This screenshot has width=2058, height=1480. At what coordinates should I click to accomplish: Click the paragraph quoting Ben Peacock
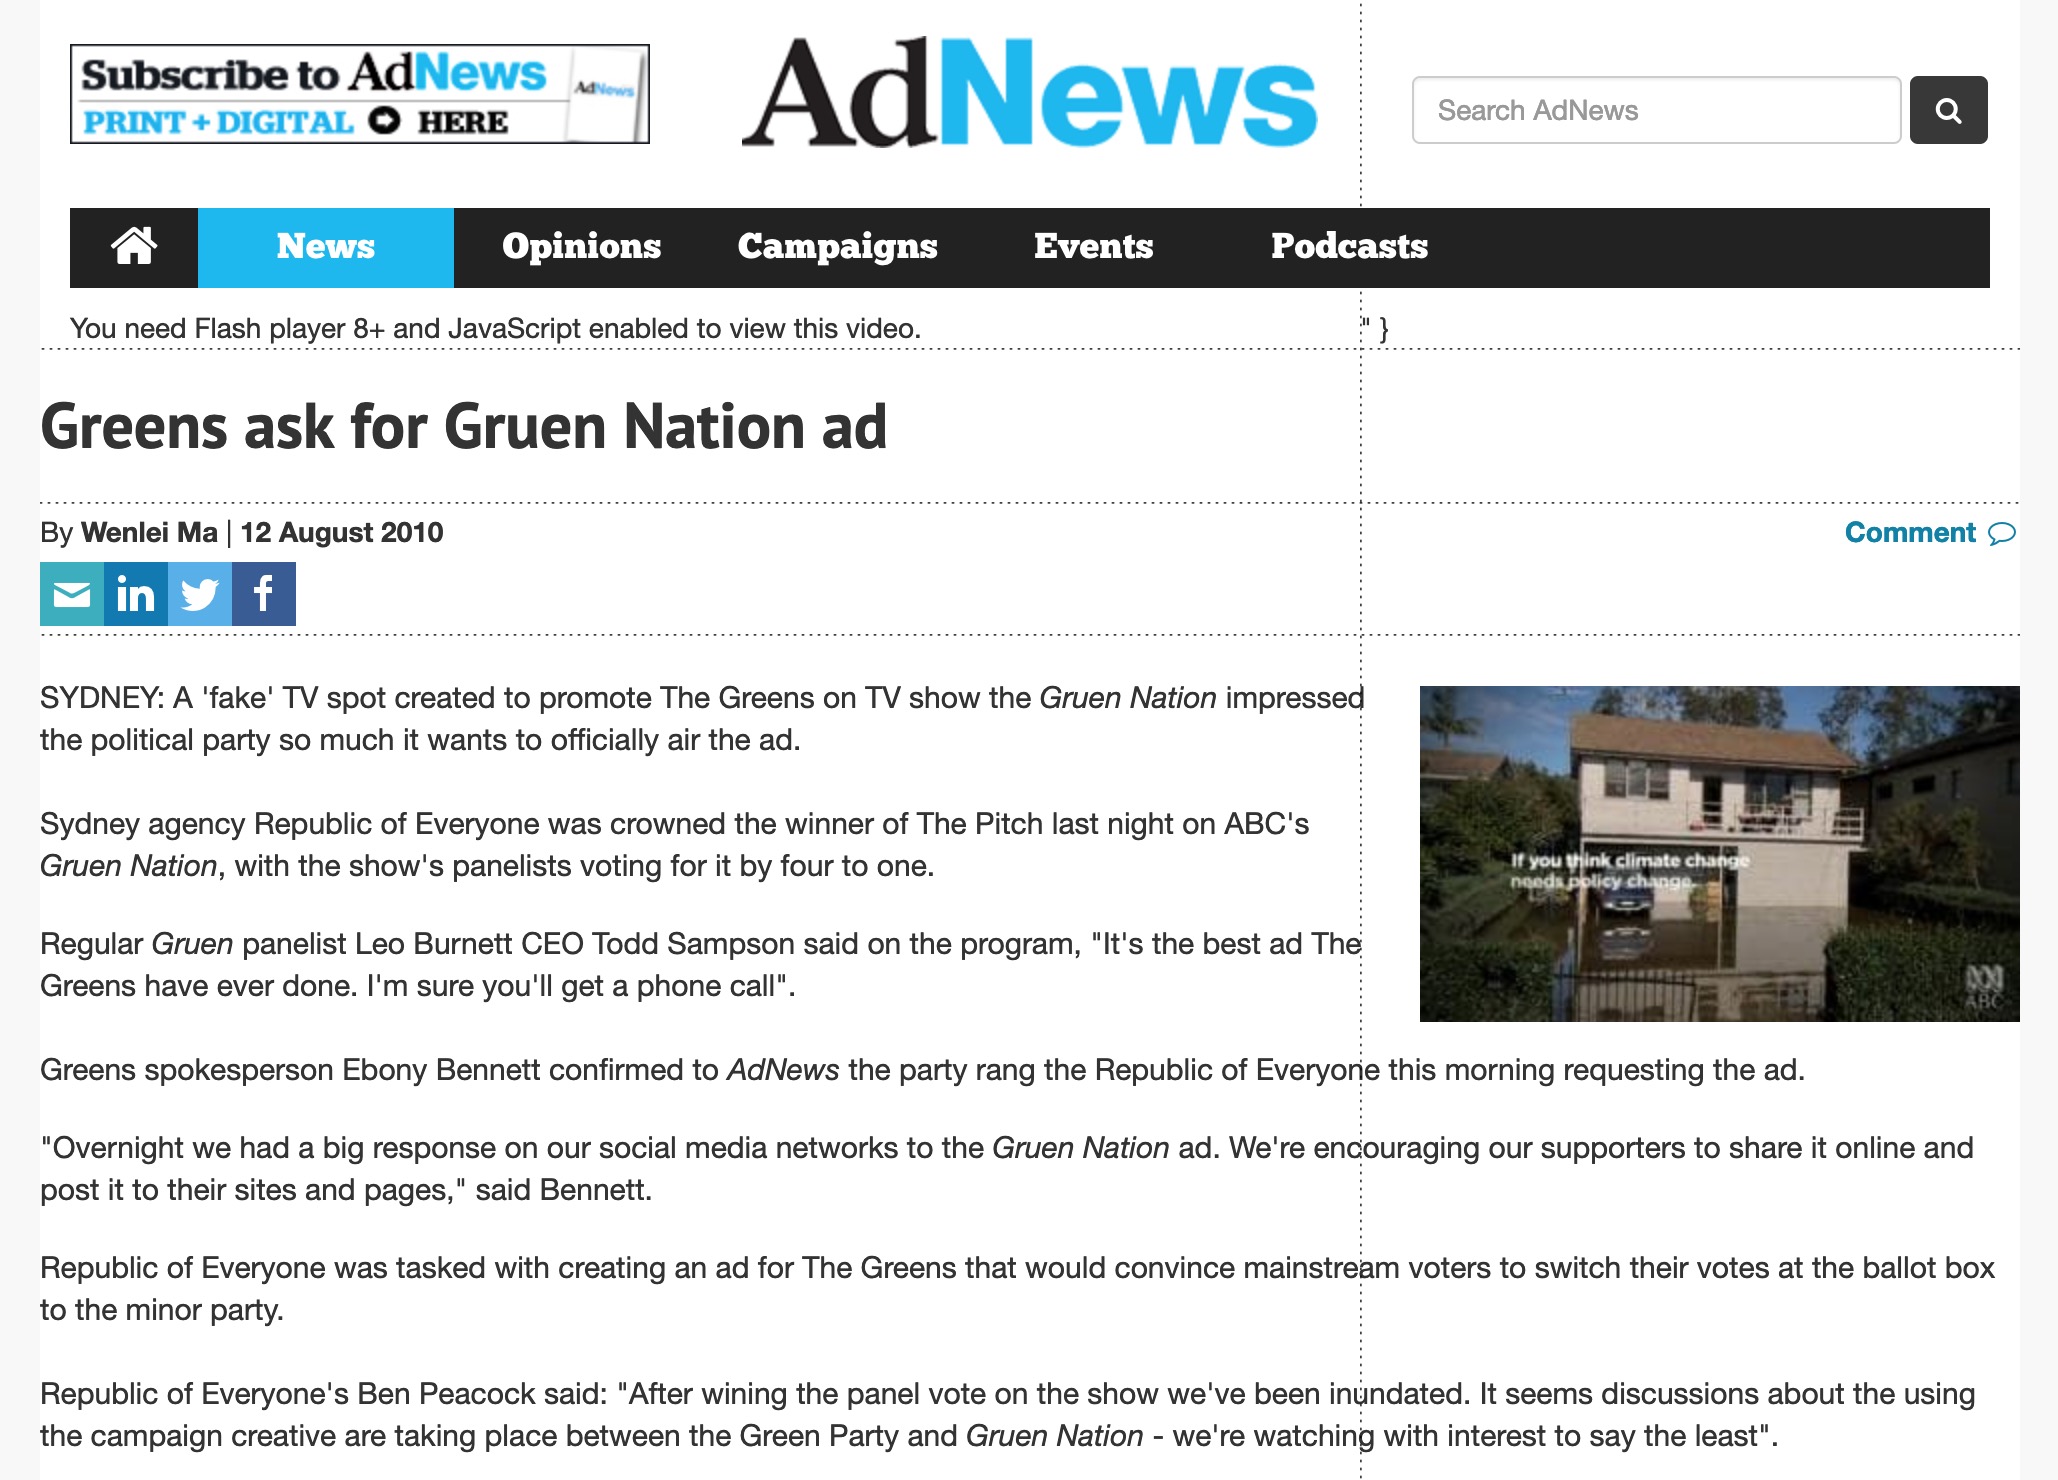coord(1007,1415)
